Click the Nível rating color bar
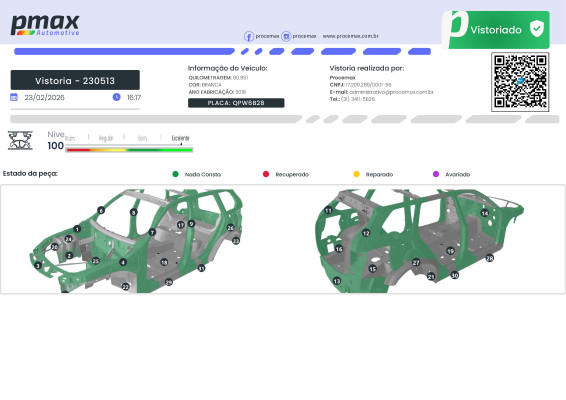The image size is (566, 400). pyautogui.click(x=129, y=149)
